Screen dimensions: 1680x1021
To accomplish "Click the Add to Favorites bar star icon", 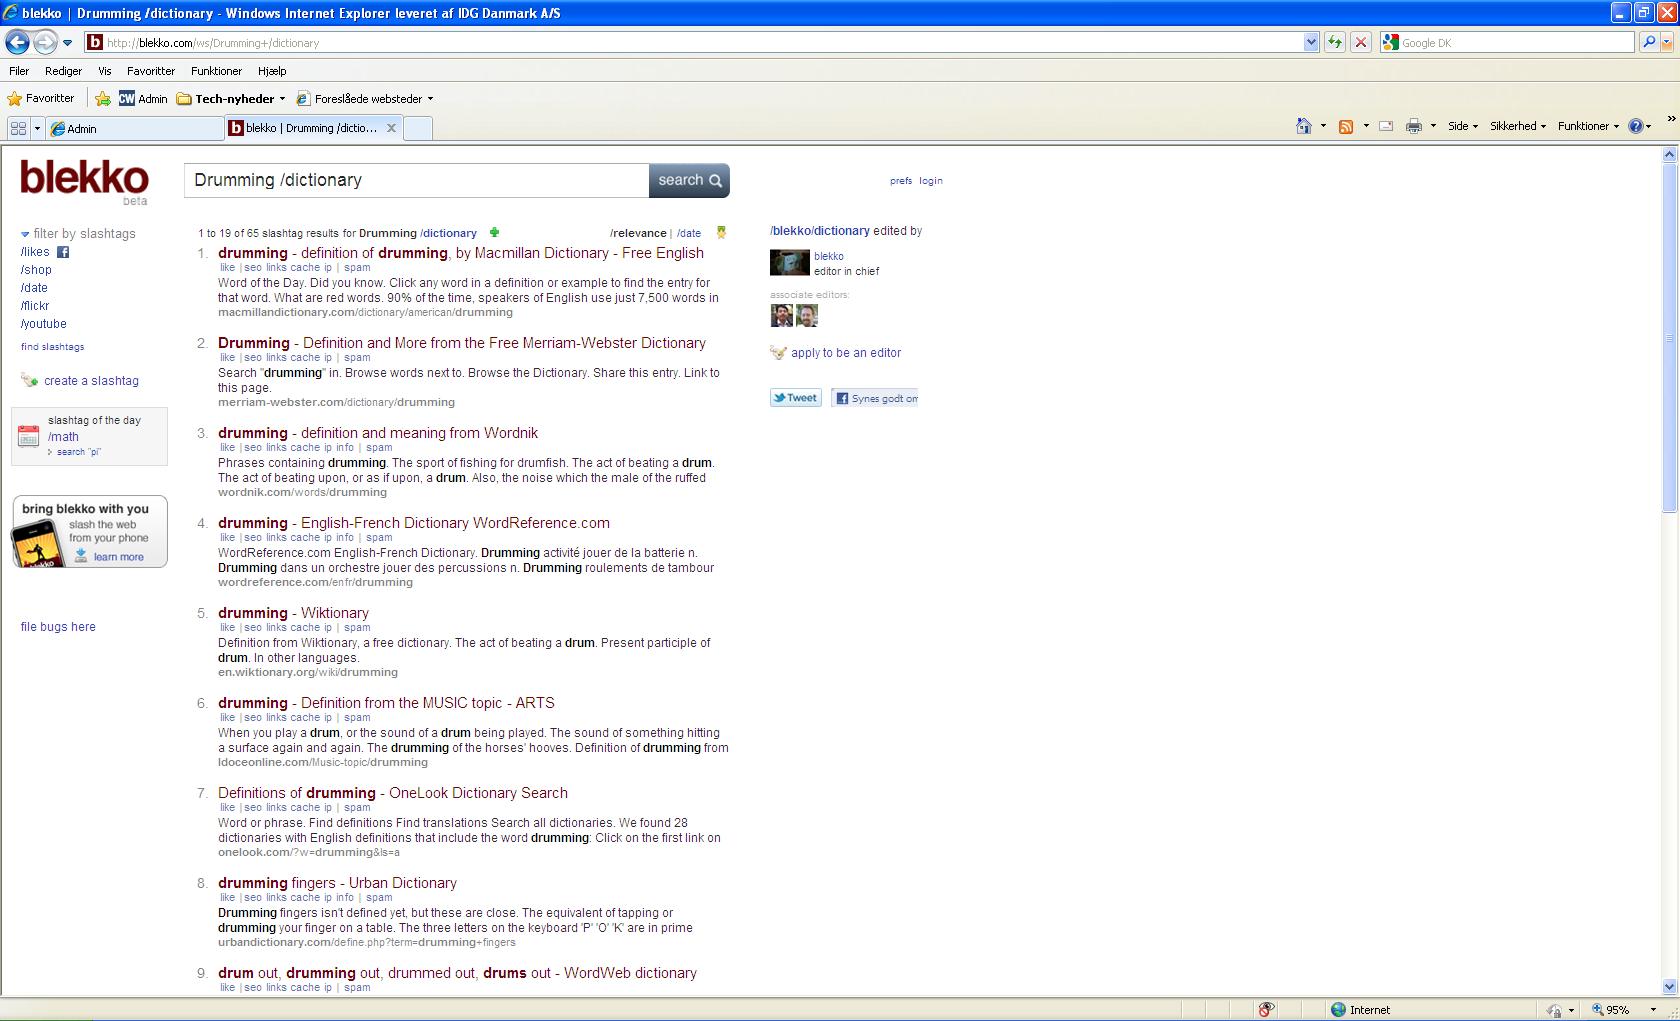I will click(103, 98).
